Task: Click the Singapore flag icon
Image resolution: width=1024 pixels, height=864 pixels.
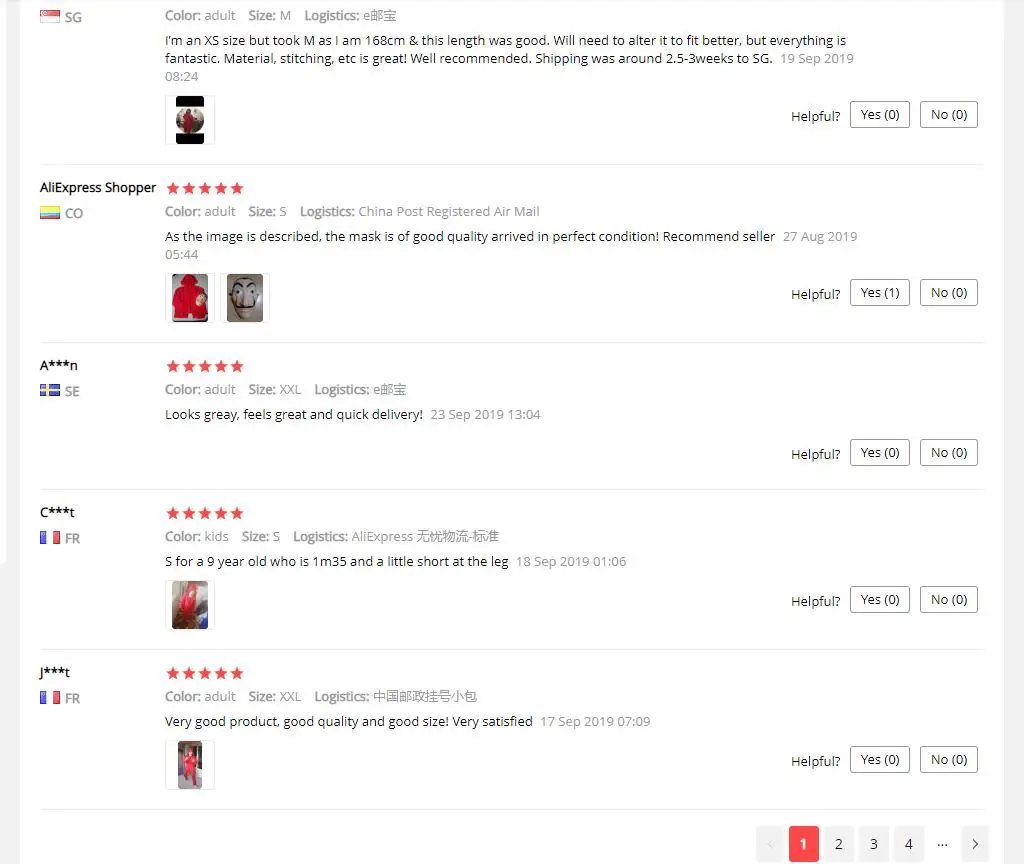Action: [x=50, y=16]
